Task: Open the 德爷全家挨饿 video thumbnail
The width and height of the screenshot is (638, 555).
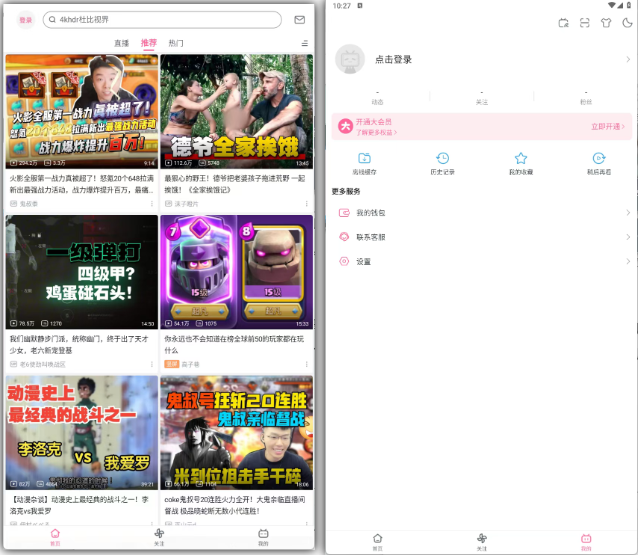Action: point(236,110)
